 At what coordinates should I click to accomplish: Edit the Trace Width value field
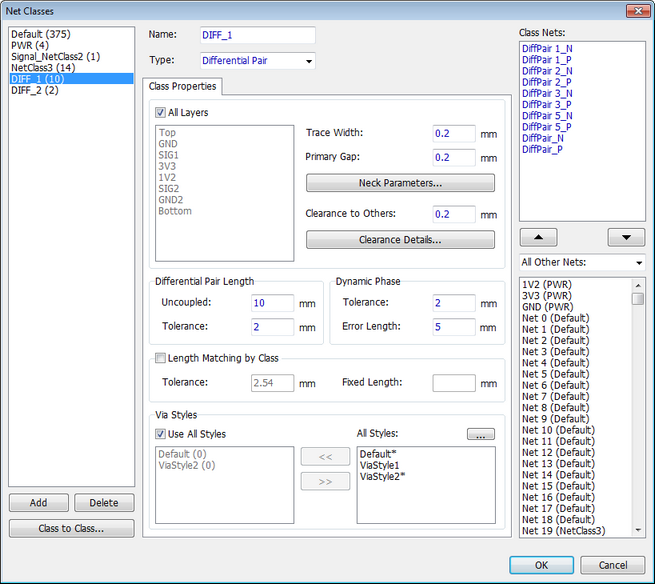(454, 134)
